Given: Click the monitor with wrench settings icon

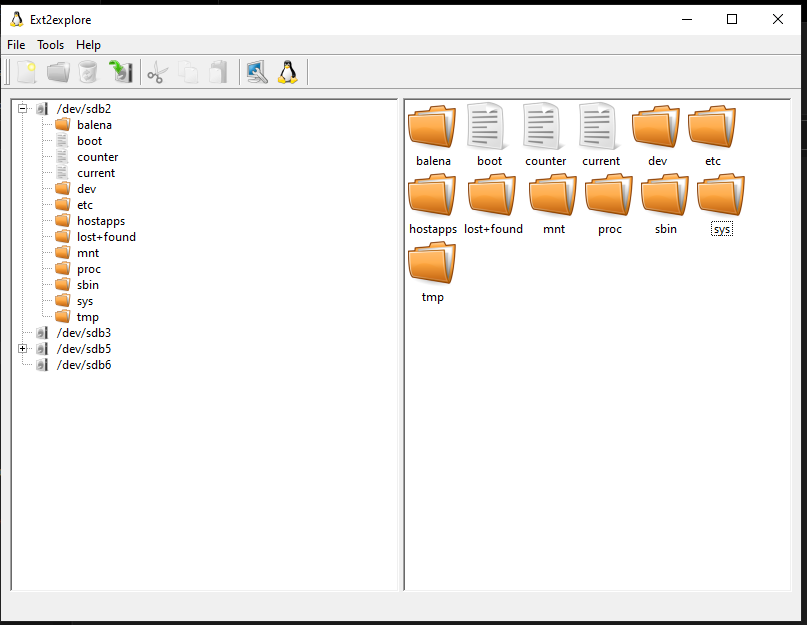Looking at the screenshot, I should [257, 72].
